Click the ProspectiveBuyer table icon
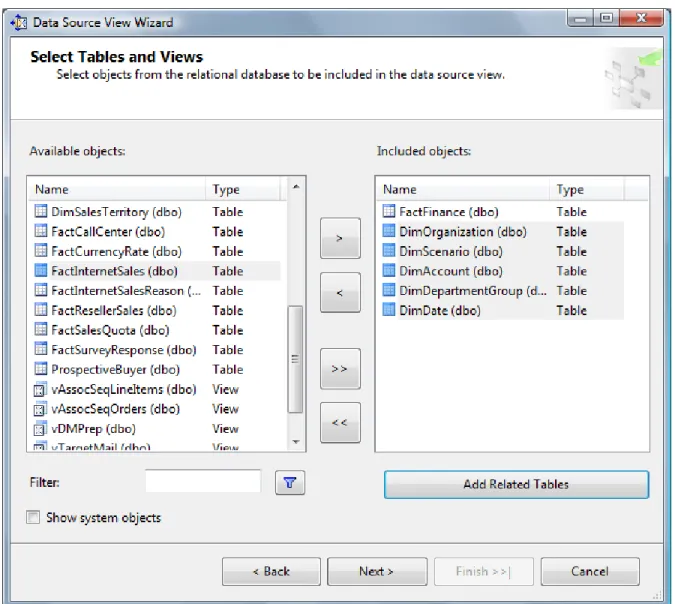Image resolution: width=675 pixels, height=604 pixels. [x=40, y=369]
